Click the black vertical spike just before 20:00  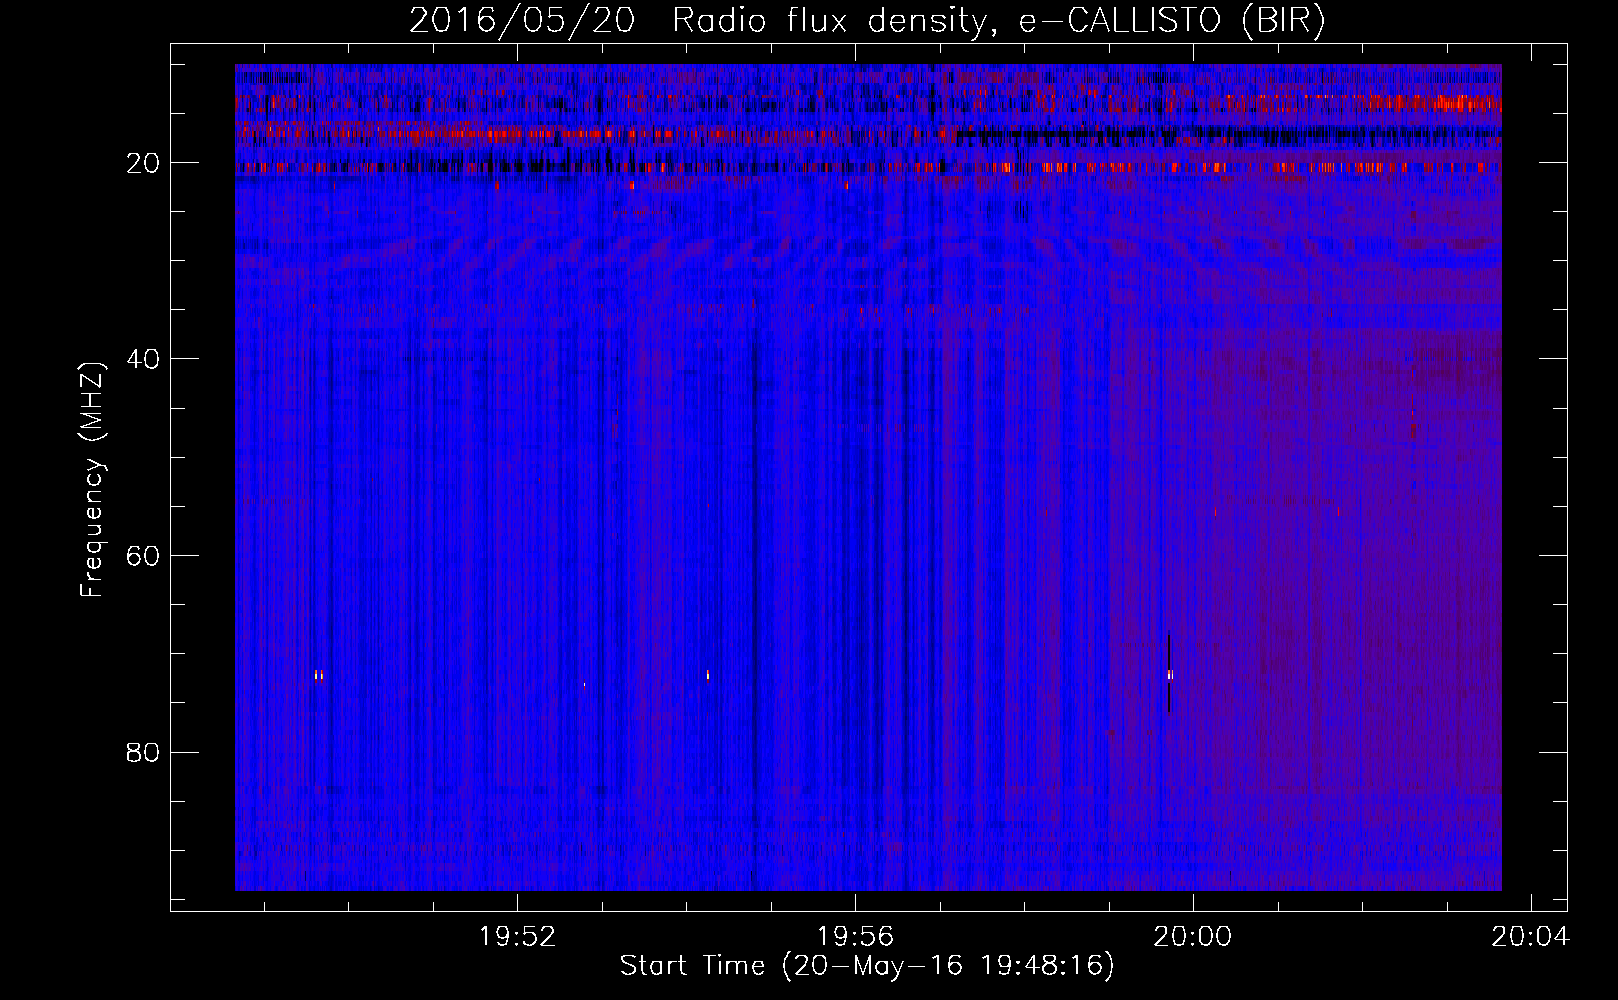pos(1169,672)
